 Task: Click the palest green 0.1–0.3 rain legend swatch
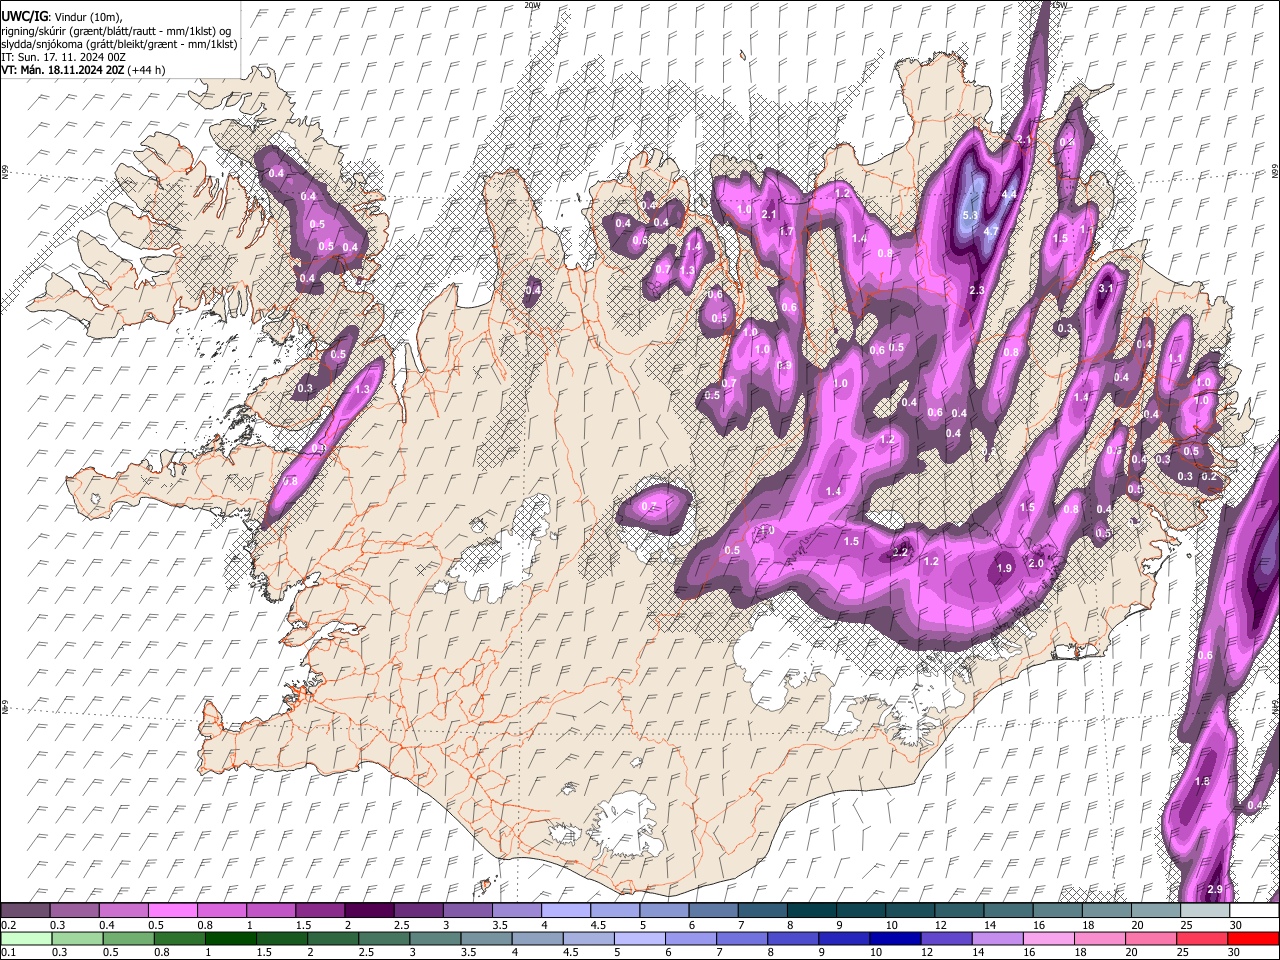(x=25, y=938)
